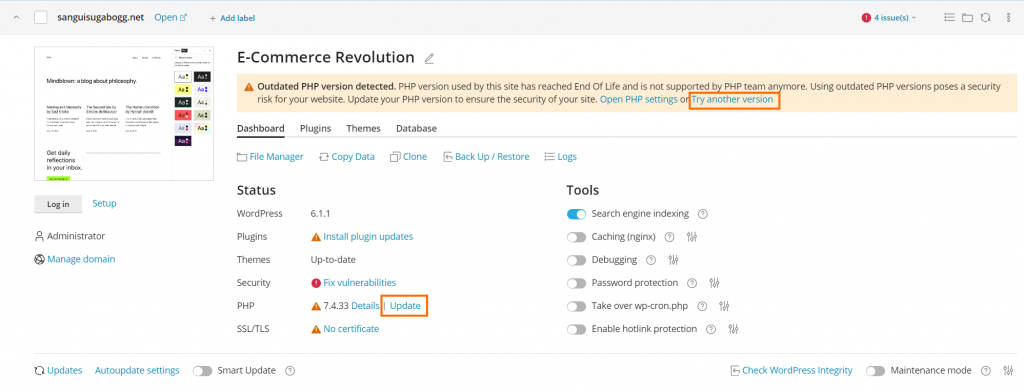Screen dimensions: 1024x391
Task: Switch on Take over wp-cron.php
Action: (x=577, y=306)
